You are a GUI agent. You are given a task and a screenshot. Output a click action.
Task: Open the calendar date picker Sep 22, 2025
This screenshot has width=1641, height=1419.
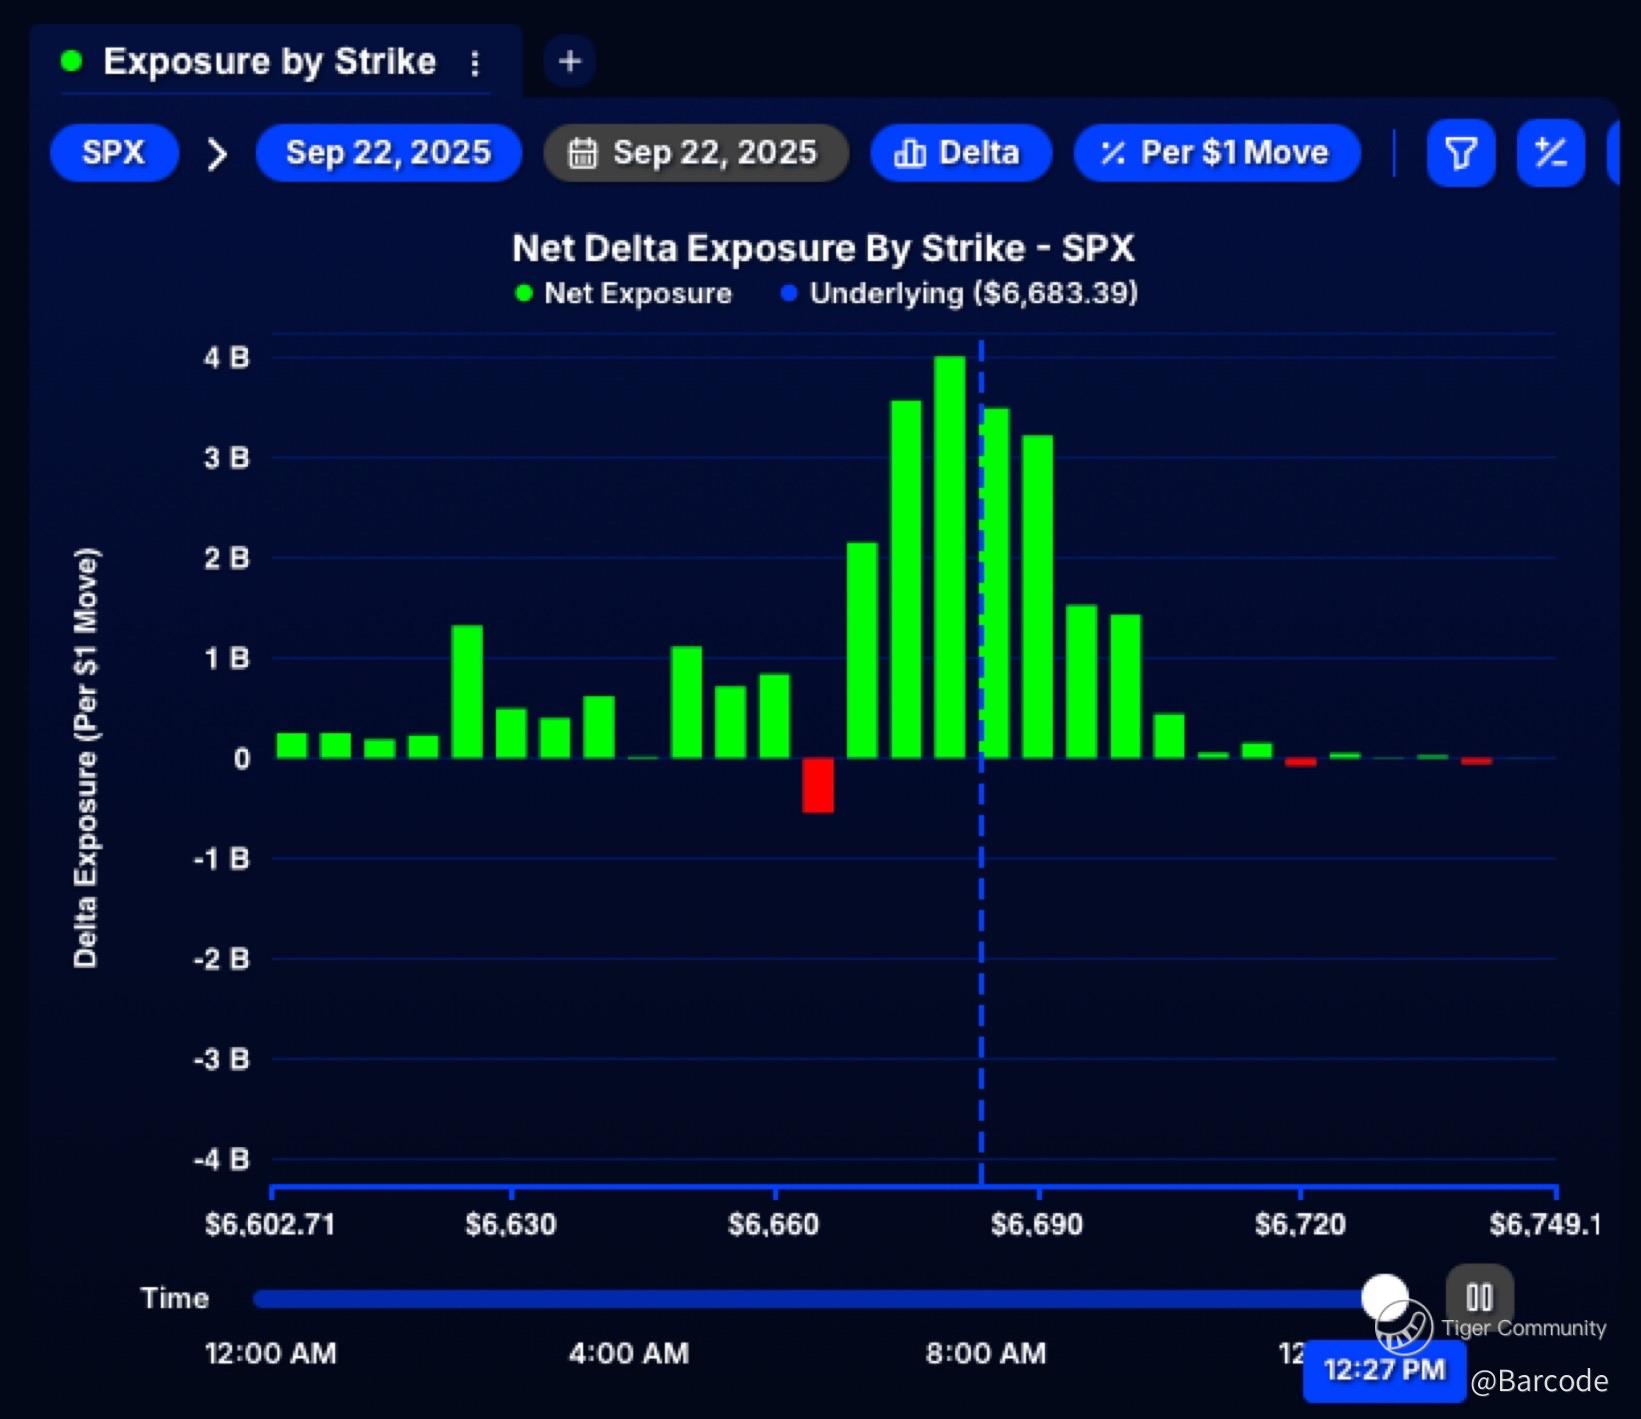(696, 153)
